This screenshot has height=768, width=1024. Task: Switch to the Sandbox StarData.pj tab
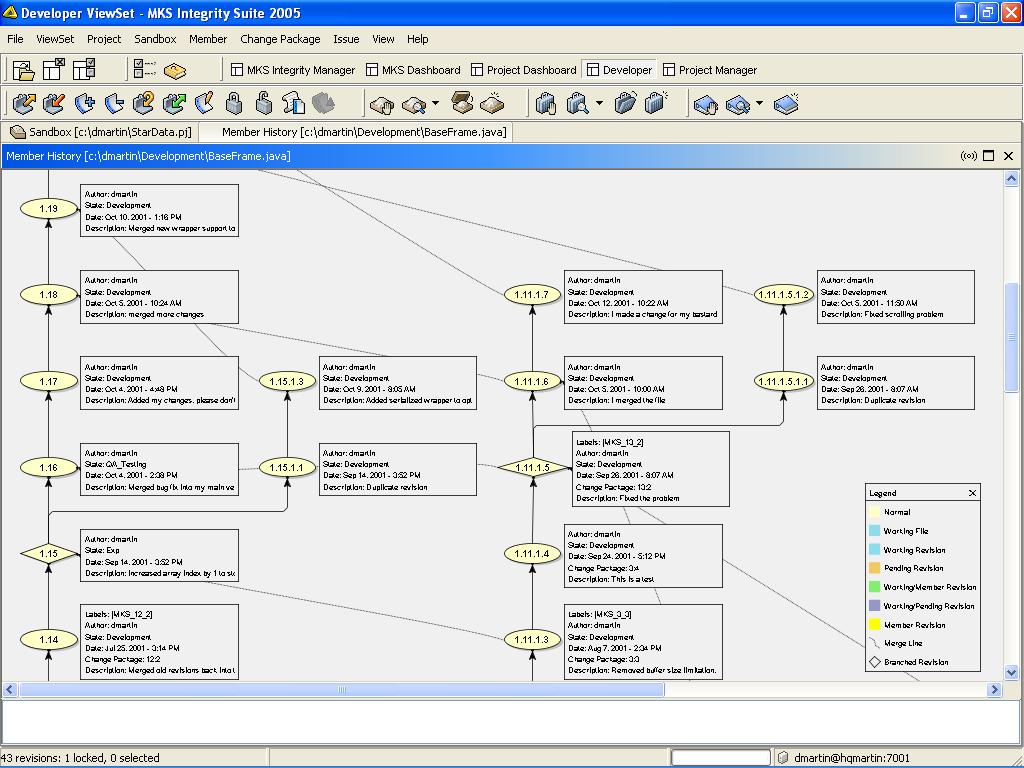click(x=101, y=132)
